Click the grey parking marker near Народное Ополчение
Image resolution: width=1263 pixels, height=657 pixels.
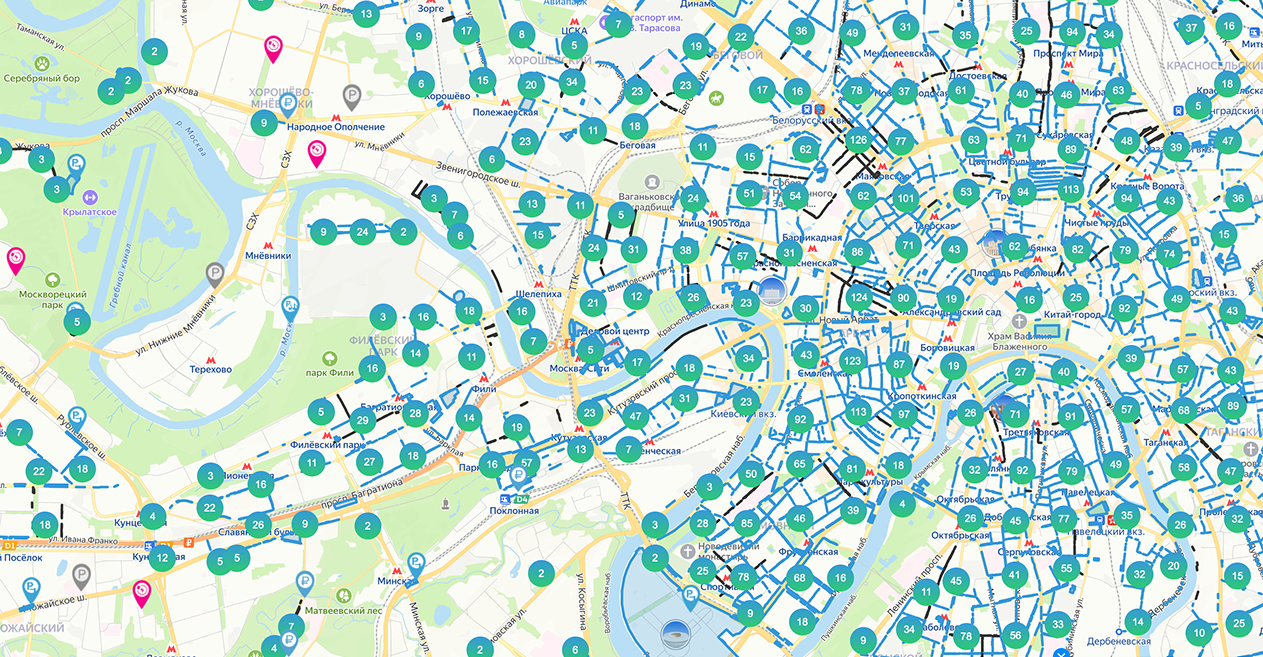tap(352, 97)
